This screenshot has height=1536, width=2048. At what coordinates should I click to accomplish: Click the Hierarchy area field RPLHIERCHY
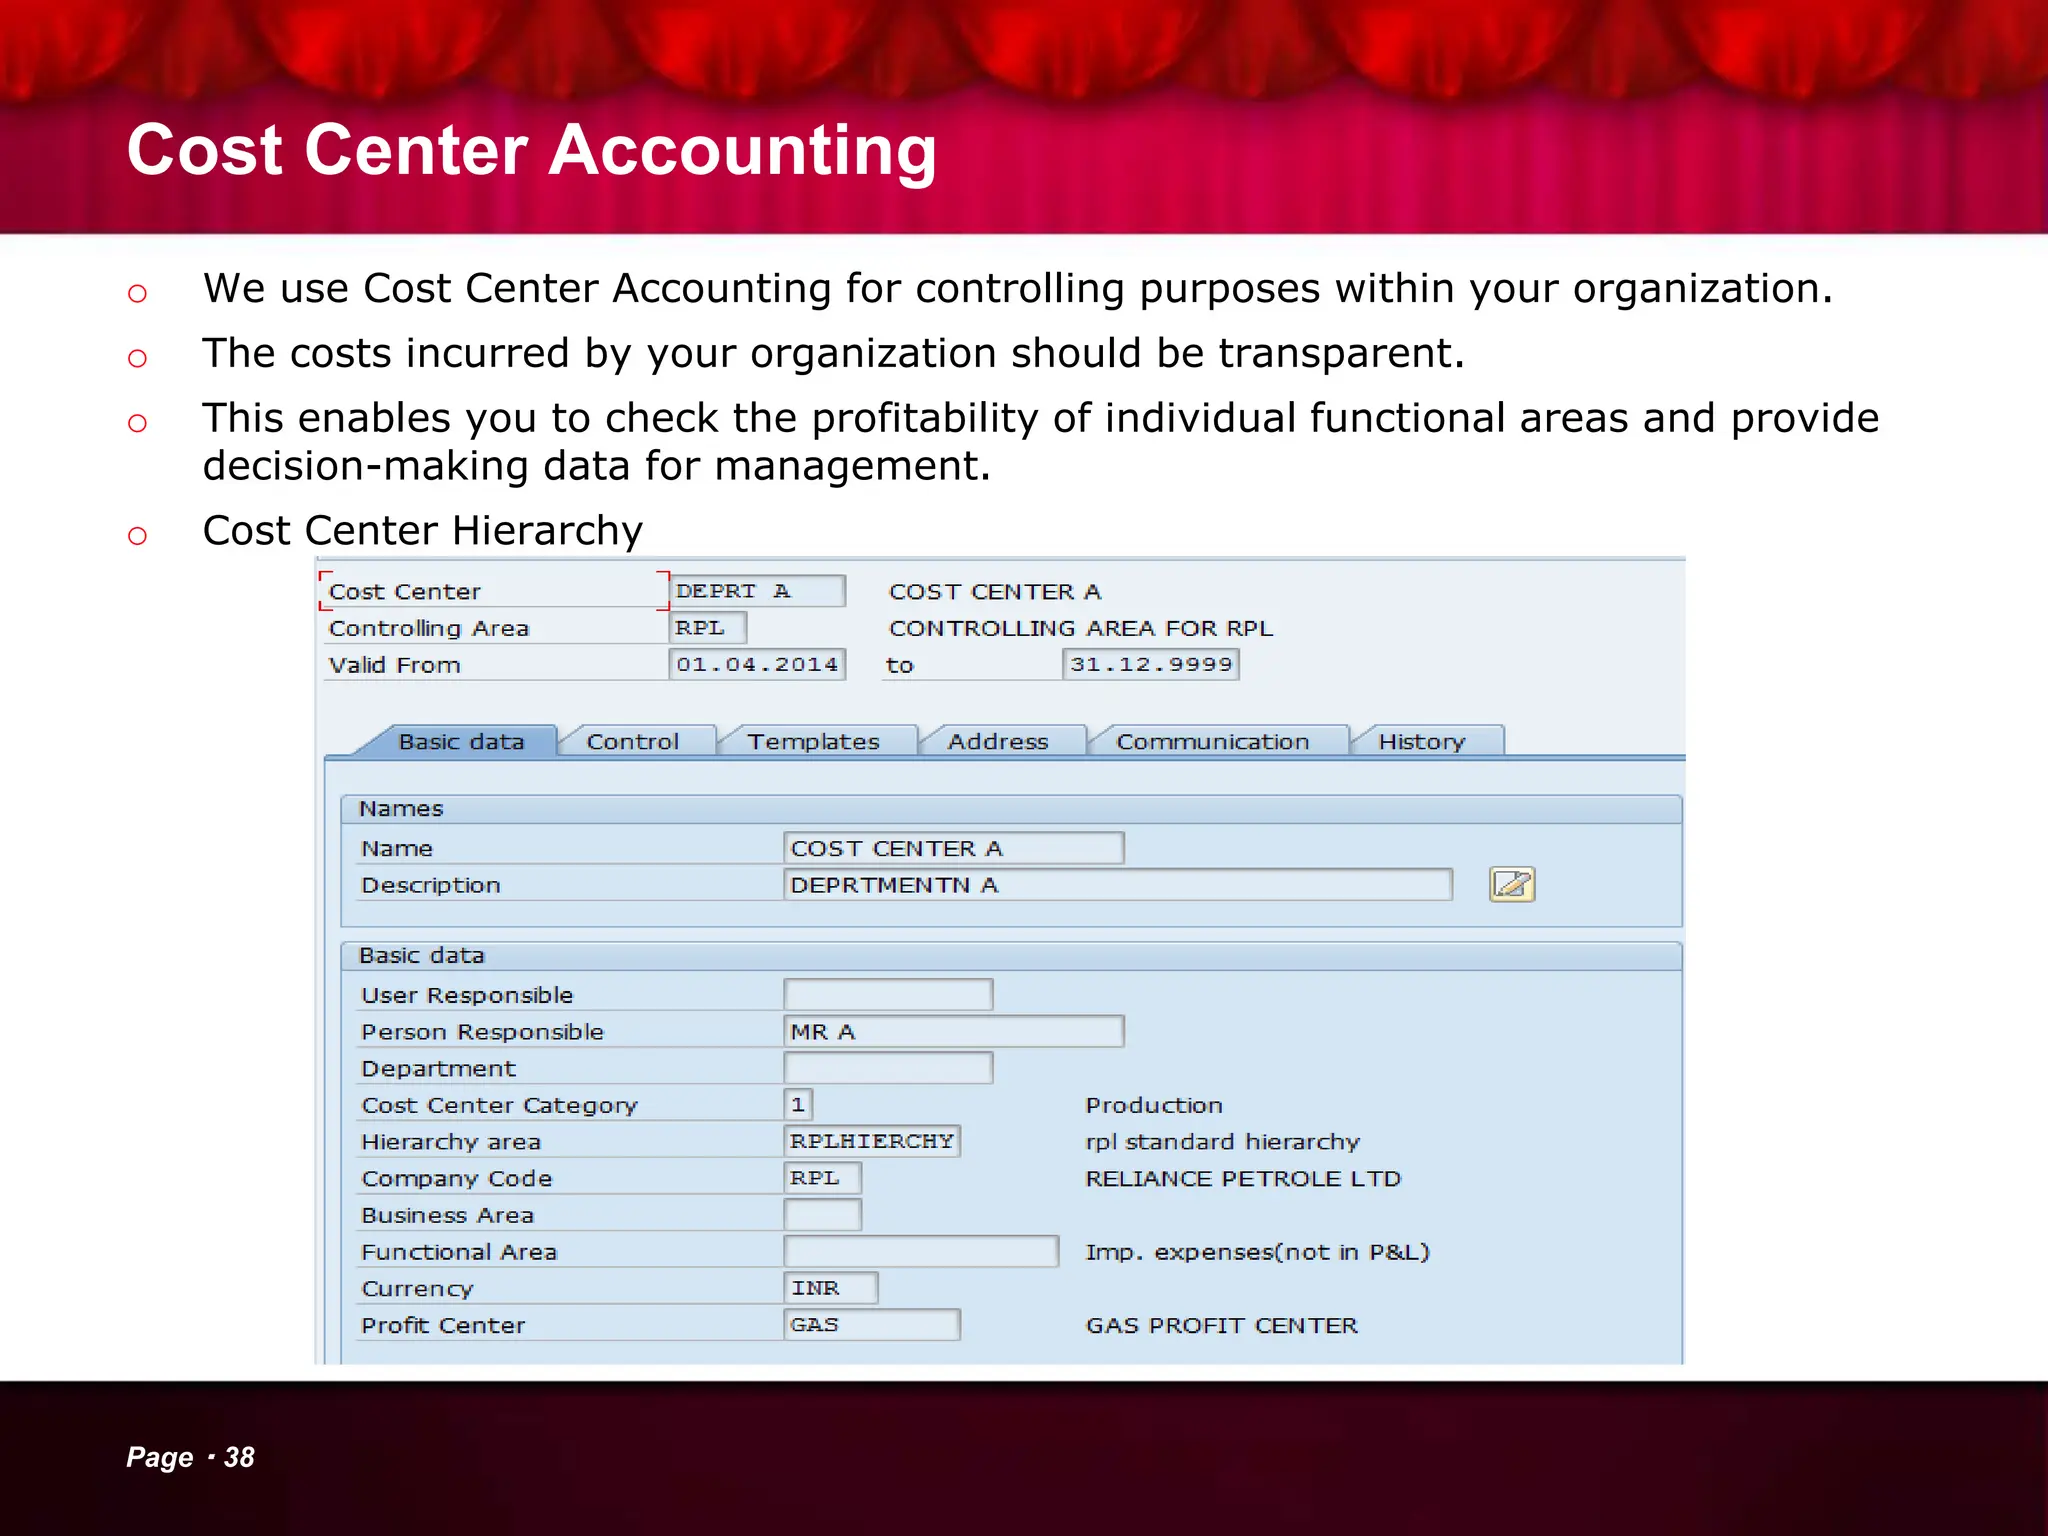click(x=872, y=1141)
